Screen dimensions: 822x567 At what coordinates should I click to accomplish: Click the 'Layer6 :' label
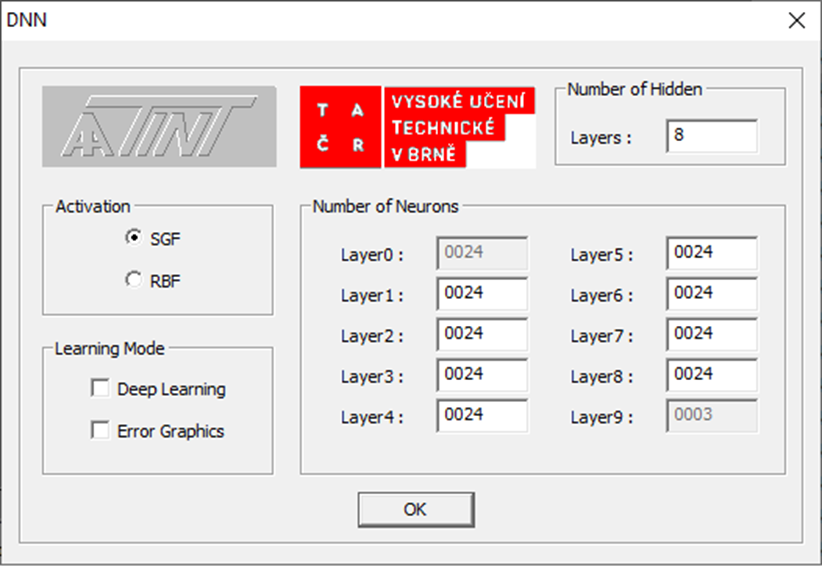click(602, 296)
